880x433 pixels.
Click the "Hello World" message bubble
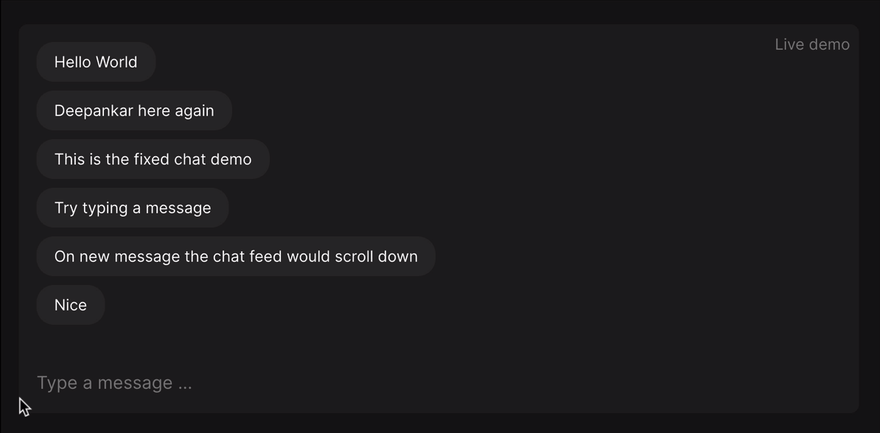point(96,62)
